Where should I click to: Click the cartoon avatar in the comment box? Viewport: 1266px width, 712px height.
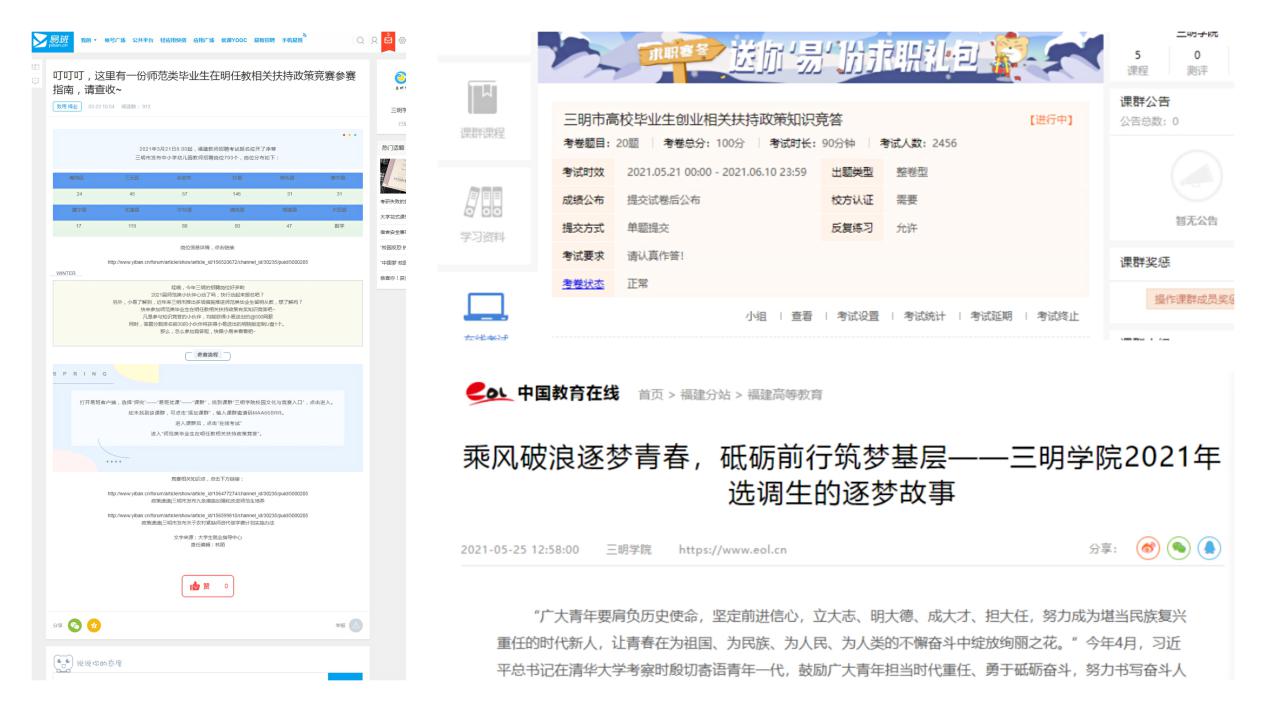coord(62,662)
